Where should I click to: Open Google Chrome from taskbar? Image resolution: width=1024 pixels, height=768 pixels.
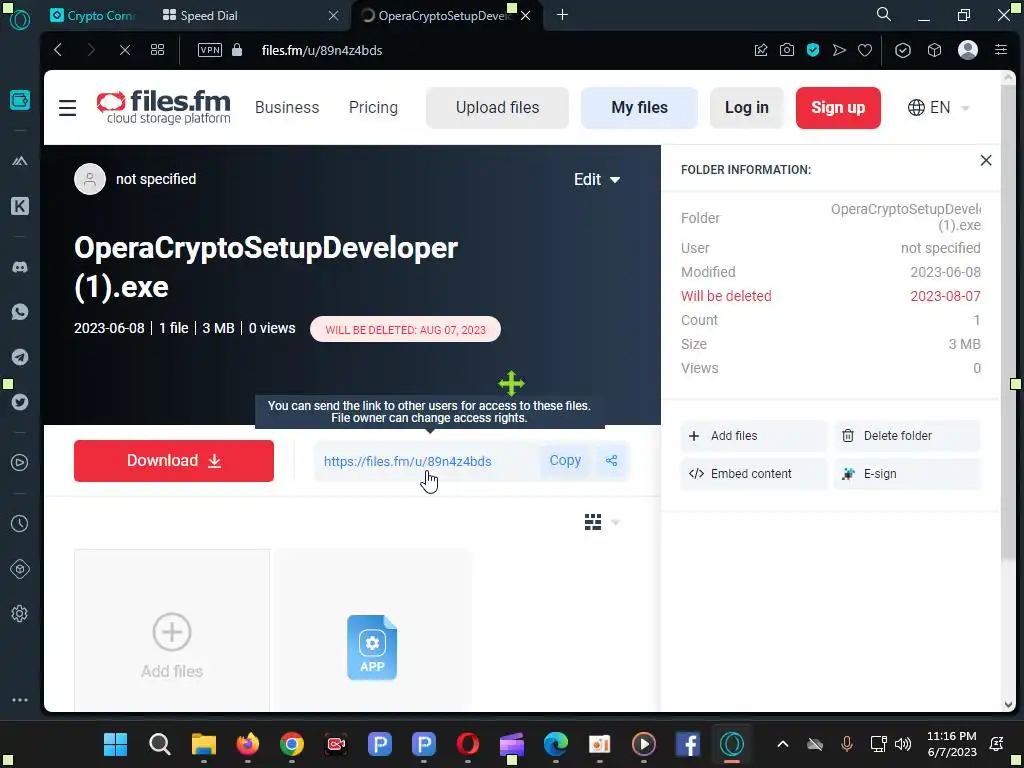[292, 744]
